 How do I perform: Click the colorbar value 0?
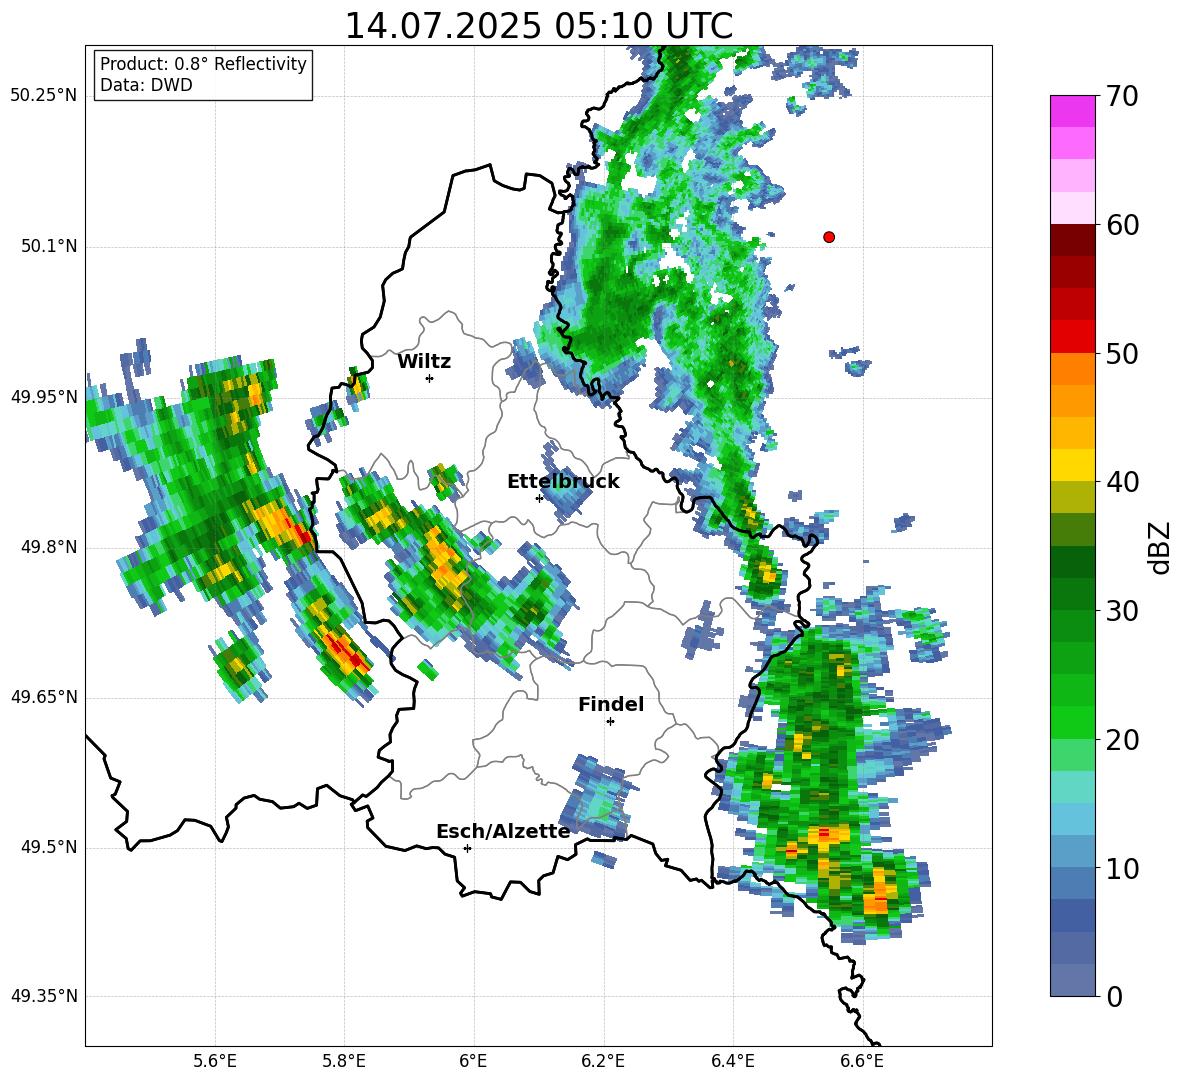pos(1114,996)
